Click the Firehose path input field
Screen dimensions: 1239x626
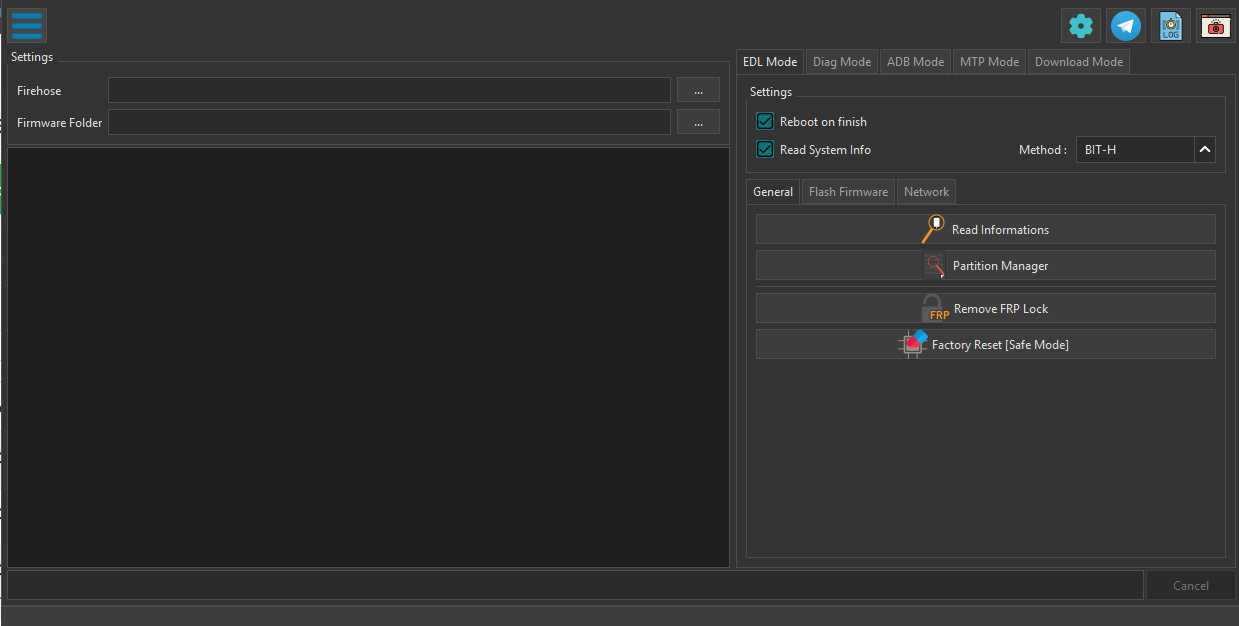(x=389, y=90)
